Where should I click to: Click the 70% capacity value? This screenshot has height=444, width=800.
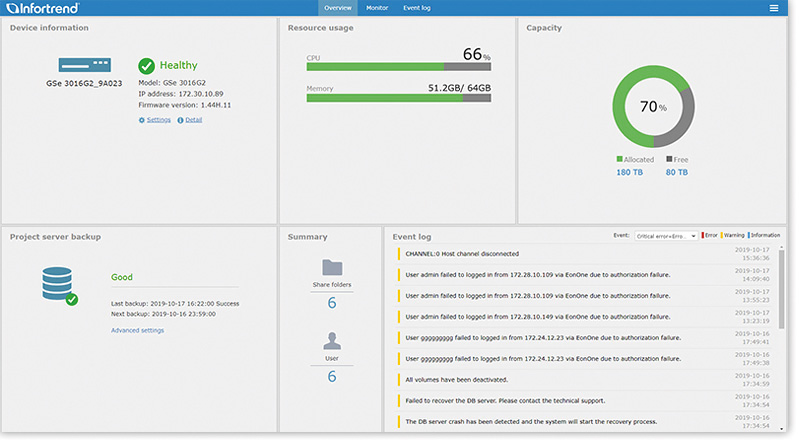[x=654, y=107]
